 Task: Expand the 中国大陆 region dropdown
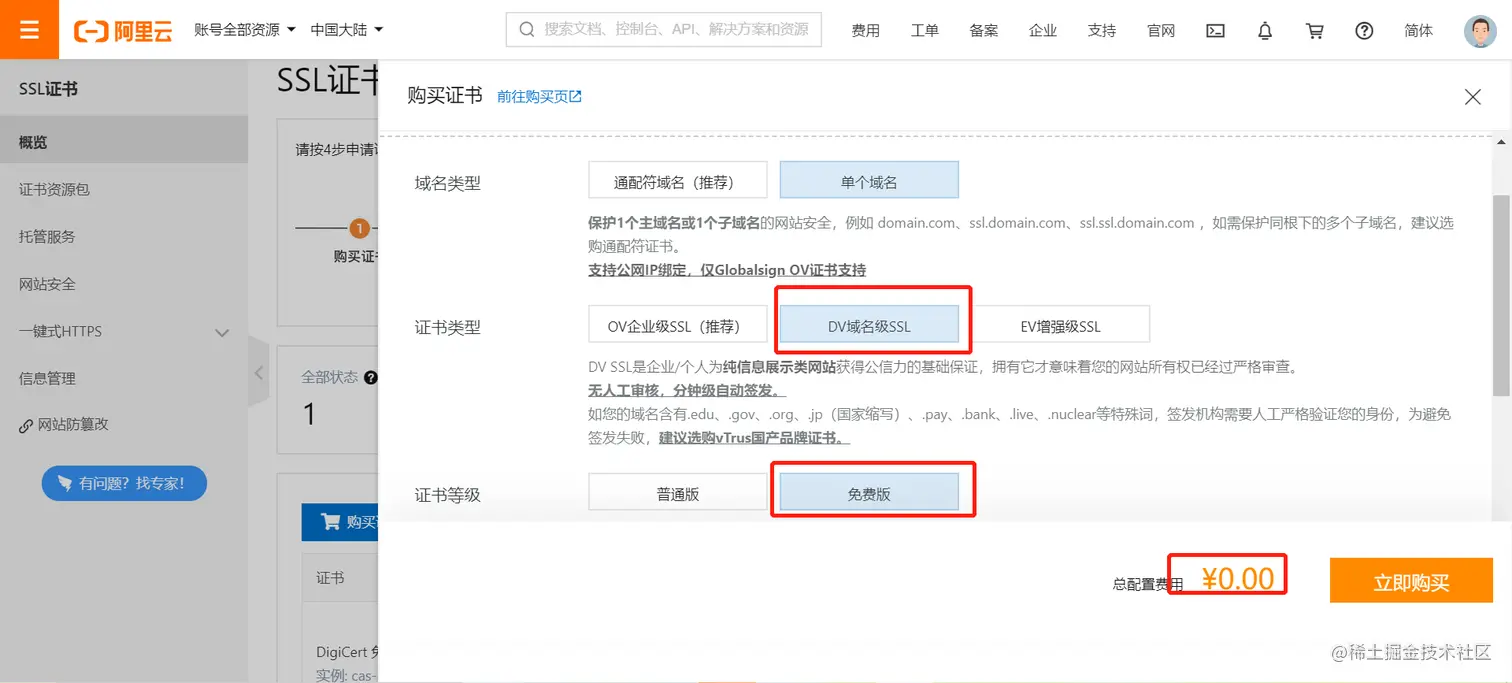point(347,30)
